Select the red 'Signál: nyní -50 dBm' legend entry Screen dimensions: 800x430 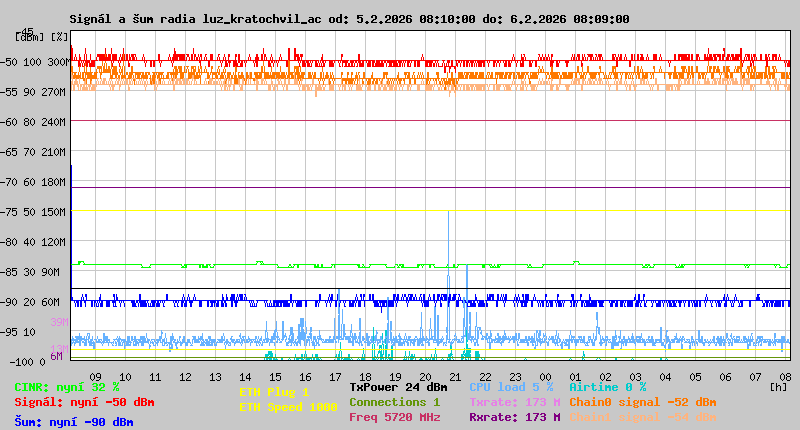click(x=84, y=402)
